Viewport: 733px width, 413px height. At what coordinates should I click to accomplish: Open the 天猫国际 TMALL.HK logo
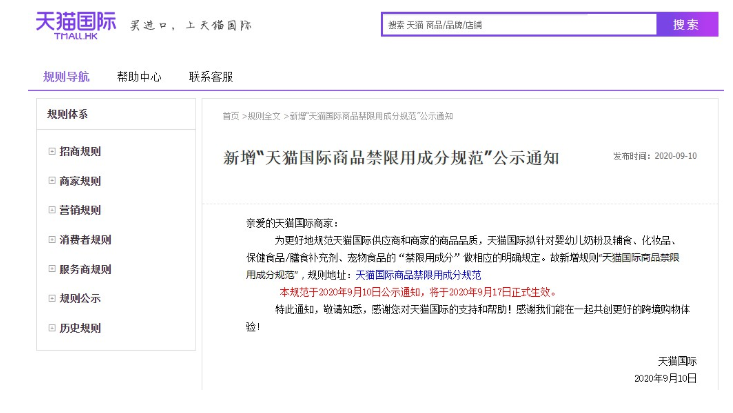(76, 26)
